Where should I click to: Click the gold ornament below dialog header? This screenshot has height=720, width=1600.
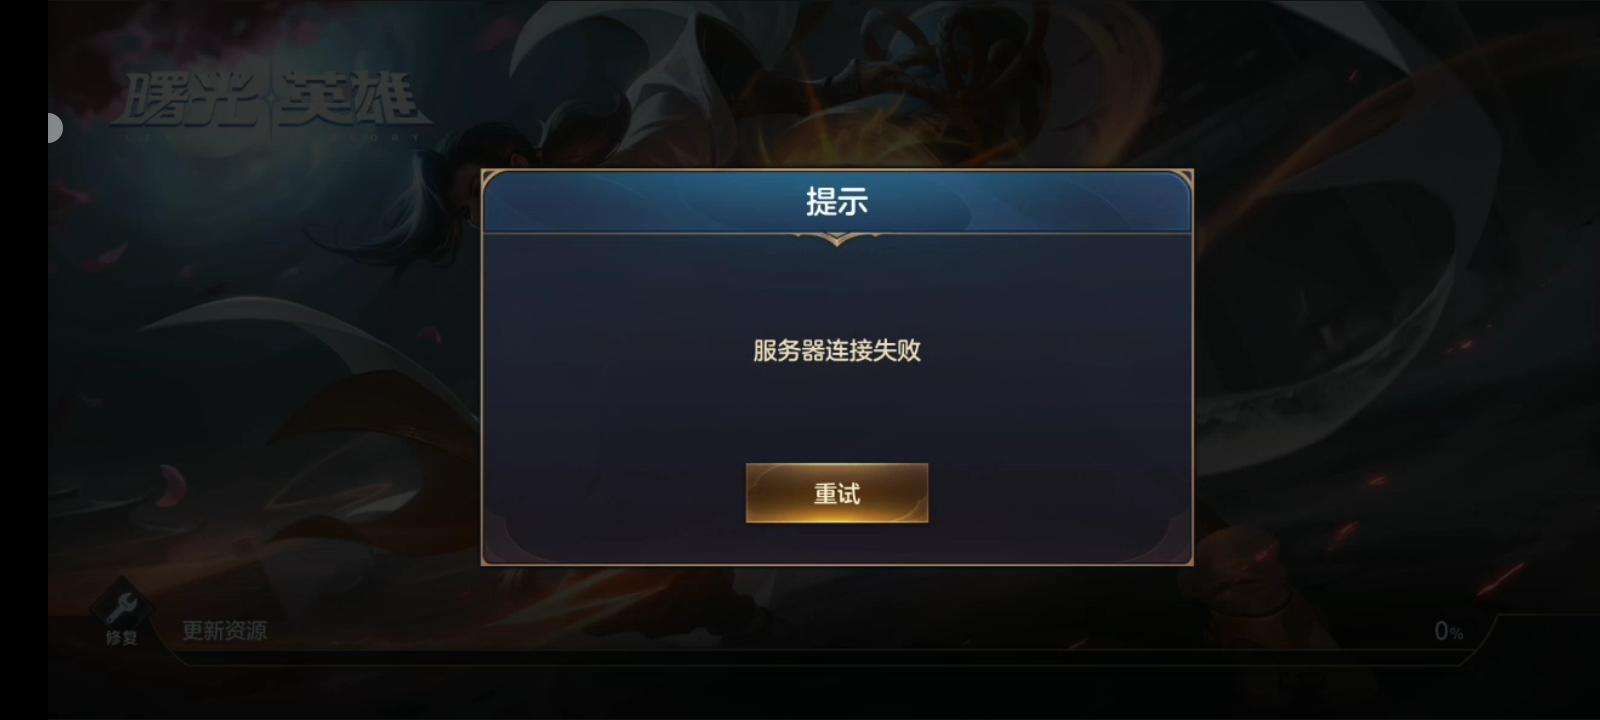(x=837, y=238)
